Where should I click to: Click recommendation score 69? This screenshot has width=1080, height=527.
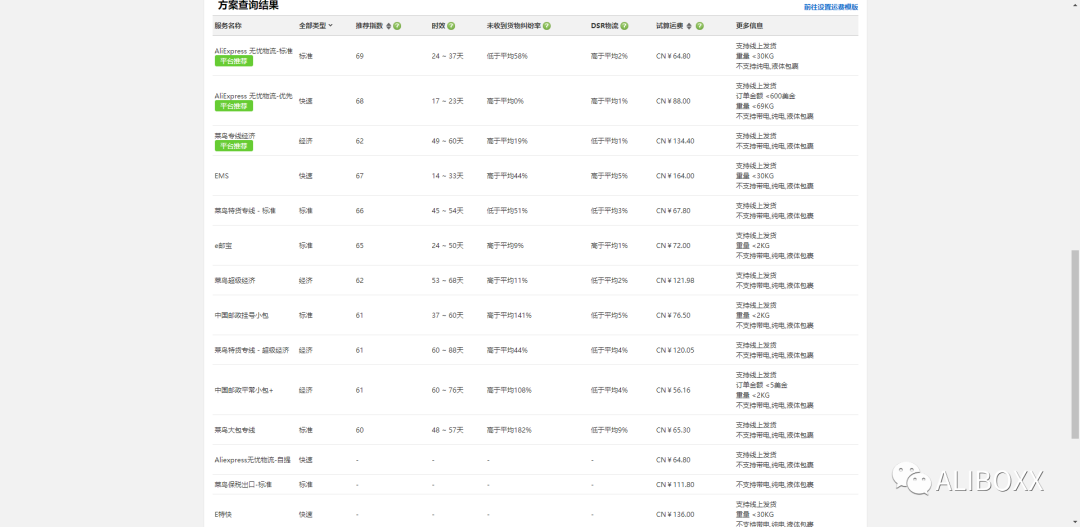click(x=360, y=56)
